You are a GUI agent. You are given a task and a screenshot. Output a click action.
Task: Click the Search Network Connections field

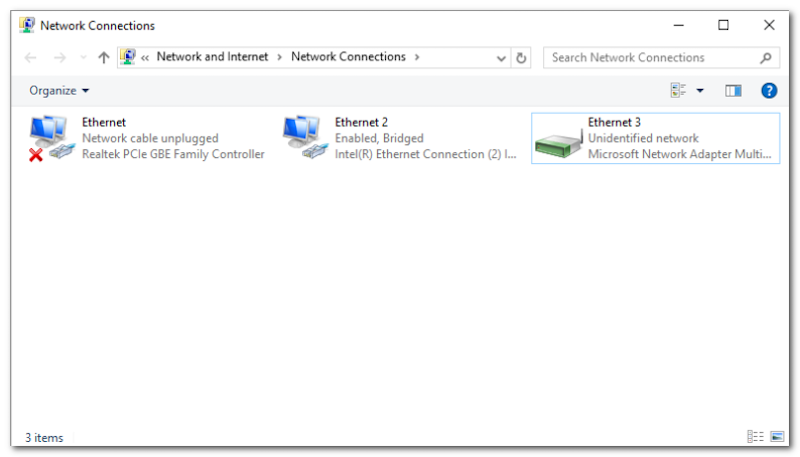pyautogui.click(x=650, y=58)
